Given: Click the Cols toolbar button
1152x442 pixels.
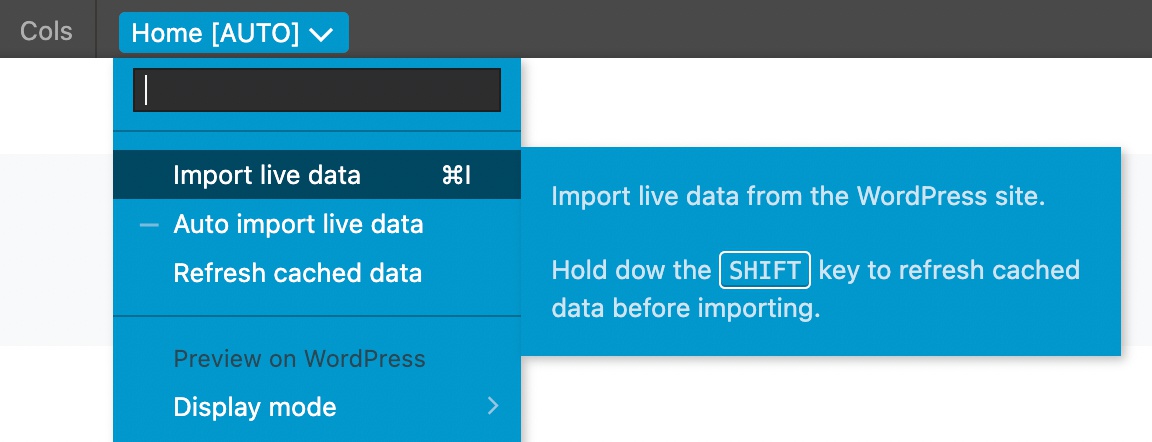Looking at the screenshot, I should point(46,31).
